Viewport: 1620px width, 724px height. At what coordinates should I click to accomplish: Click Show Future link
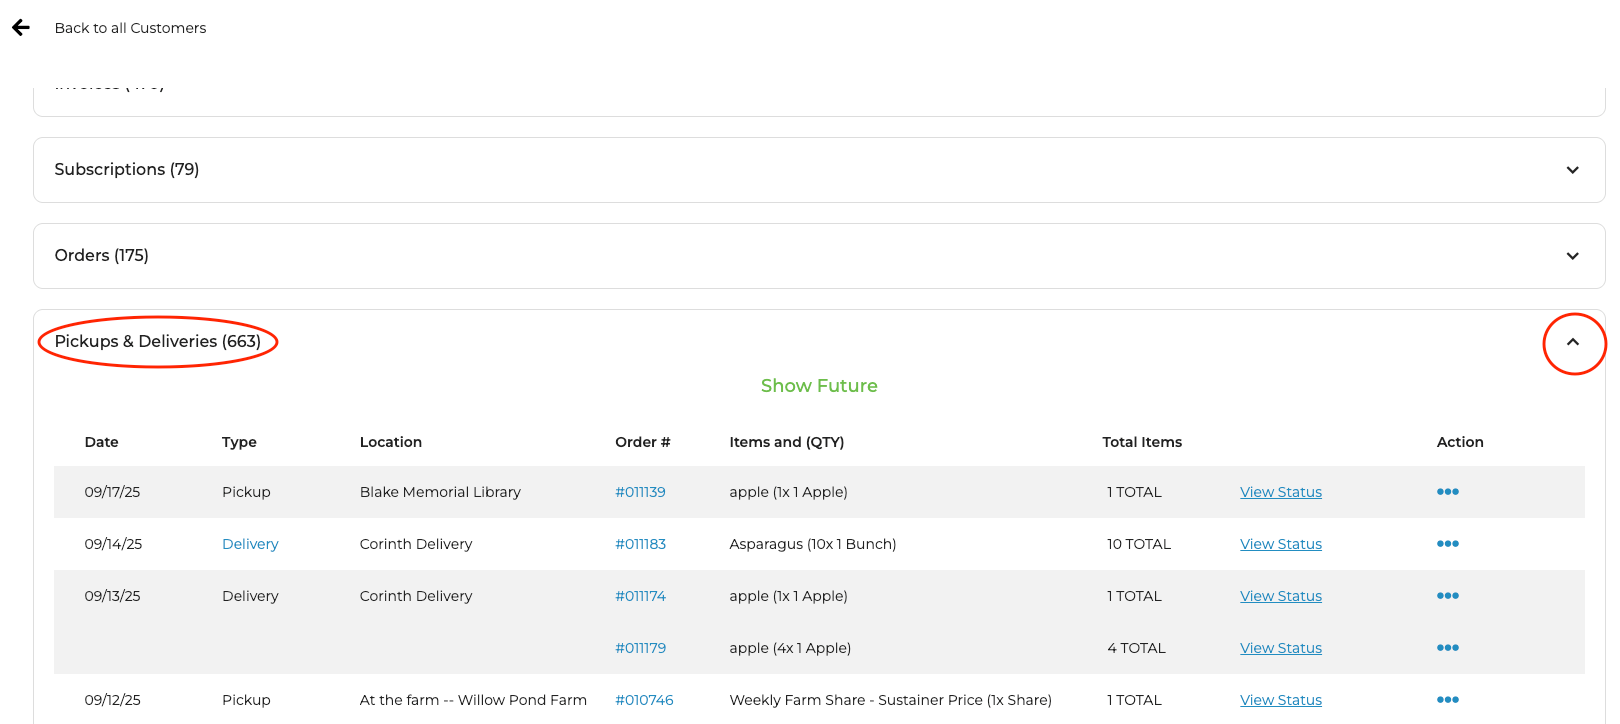(819, 386)
